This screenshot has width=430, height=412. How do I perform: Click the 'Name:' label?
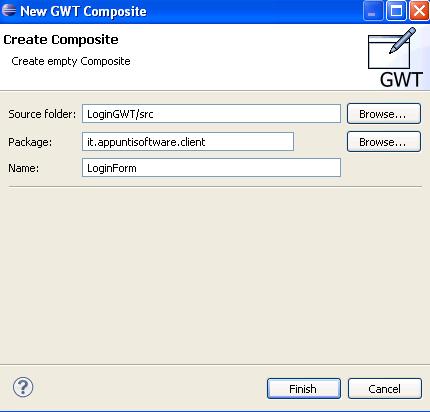pos(23,168)
